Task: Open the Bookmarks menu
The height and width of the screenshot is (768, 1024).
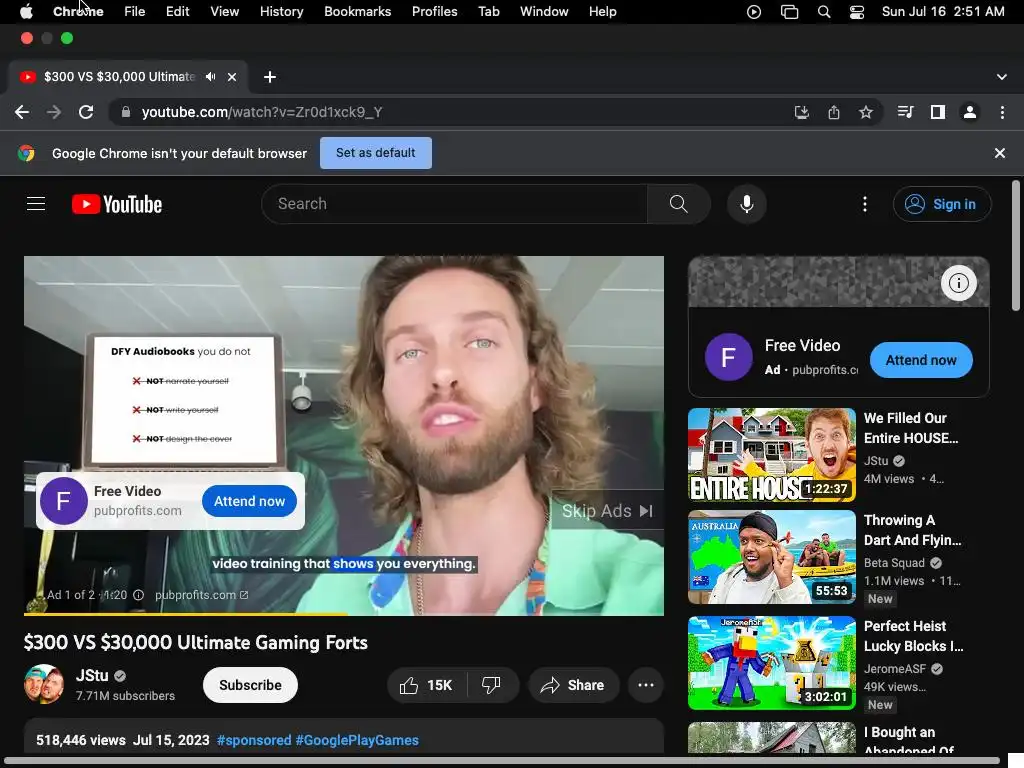Action: click(357, 12)
